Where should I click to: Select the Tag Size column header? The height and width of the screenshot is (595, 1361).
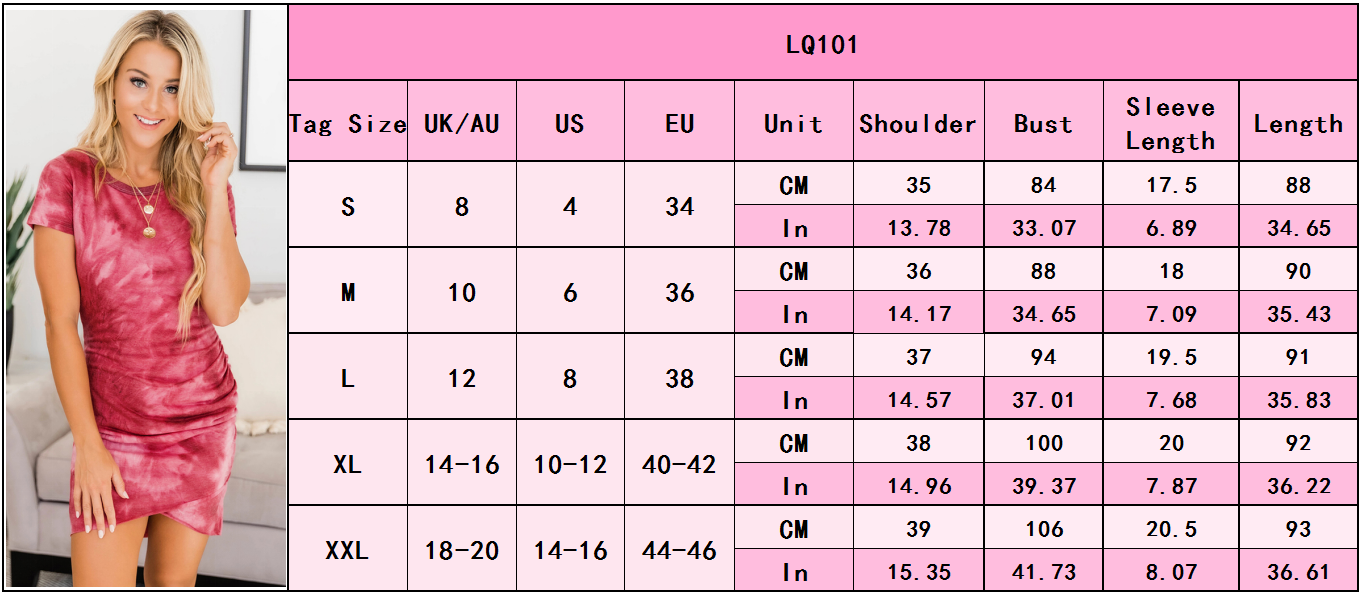[348, 124]
